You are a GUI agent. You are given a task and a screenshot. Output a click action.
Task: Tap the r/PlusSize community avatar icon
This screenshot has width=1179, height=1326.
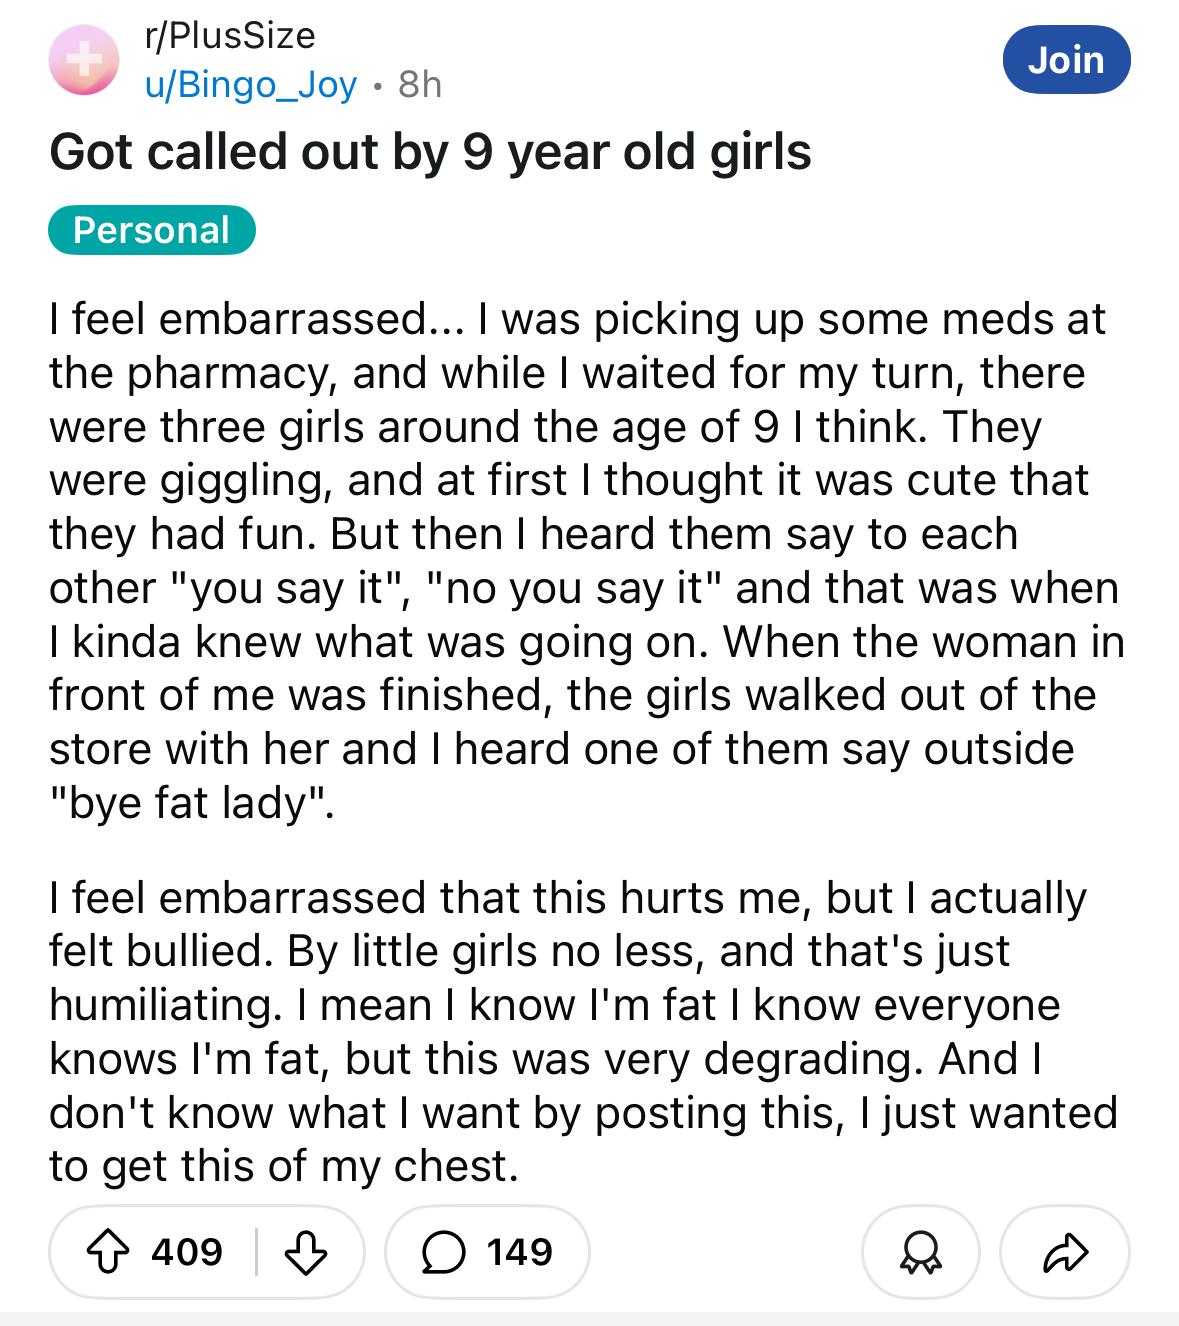pos(84,60)
